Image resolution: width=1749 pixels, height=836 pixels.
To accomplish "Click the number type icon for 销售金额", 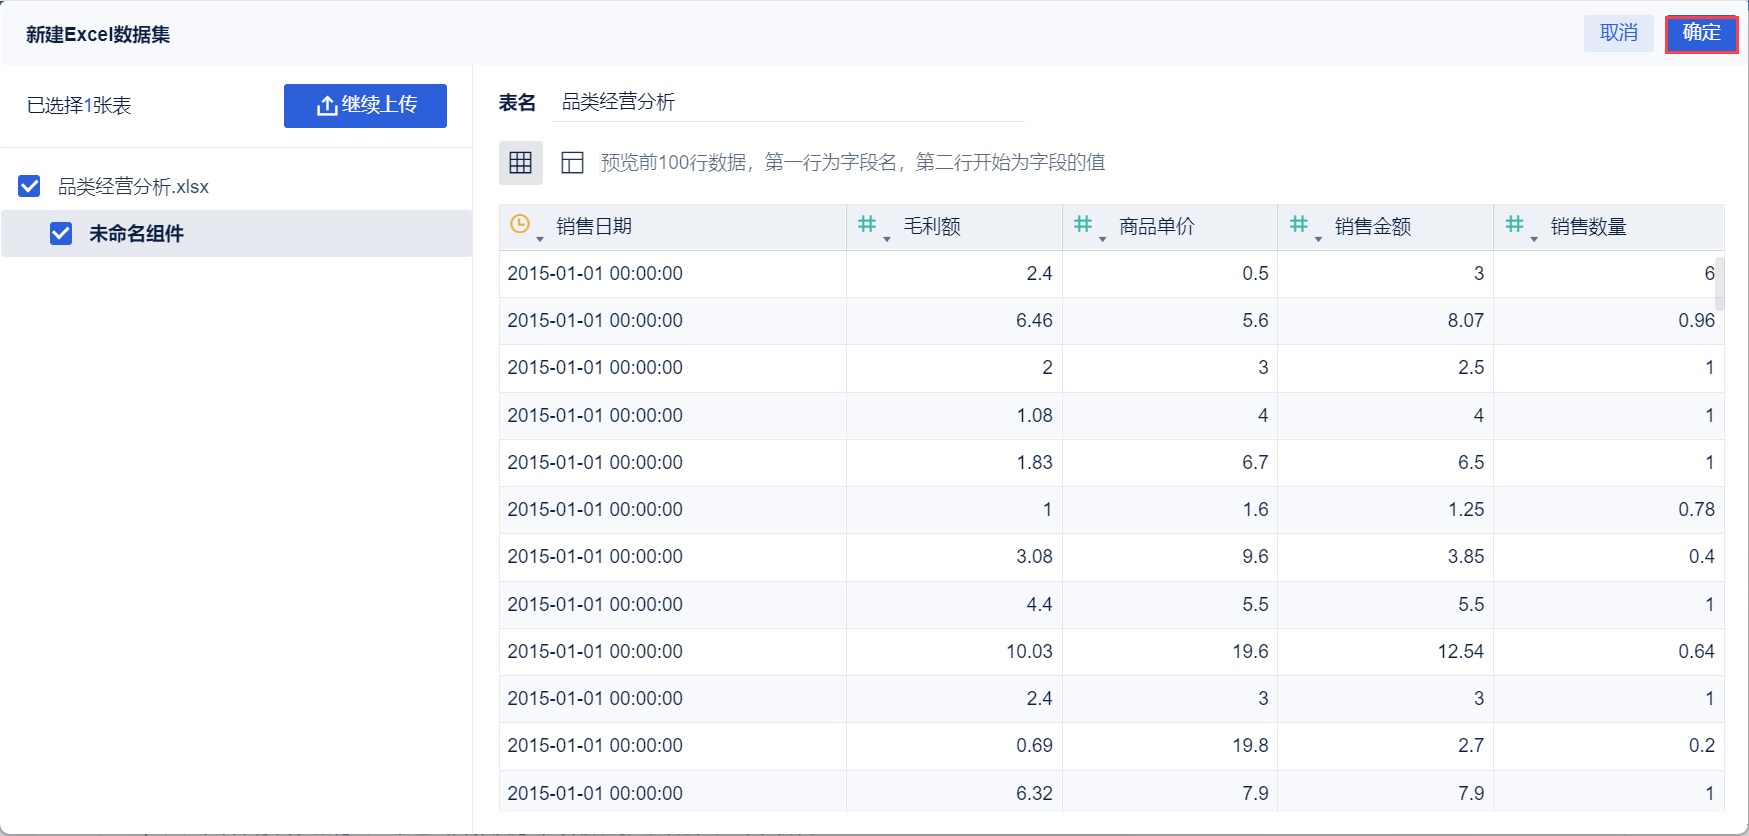I will (1298, 225).
